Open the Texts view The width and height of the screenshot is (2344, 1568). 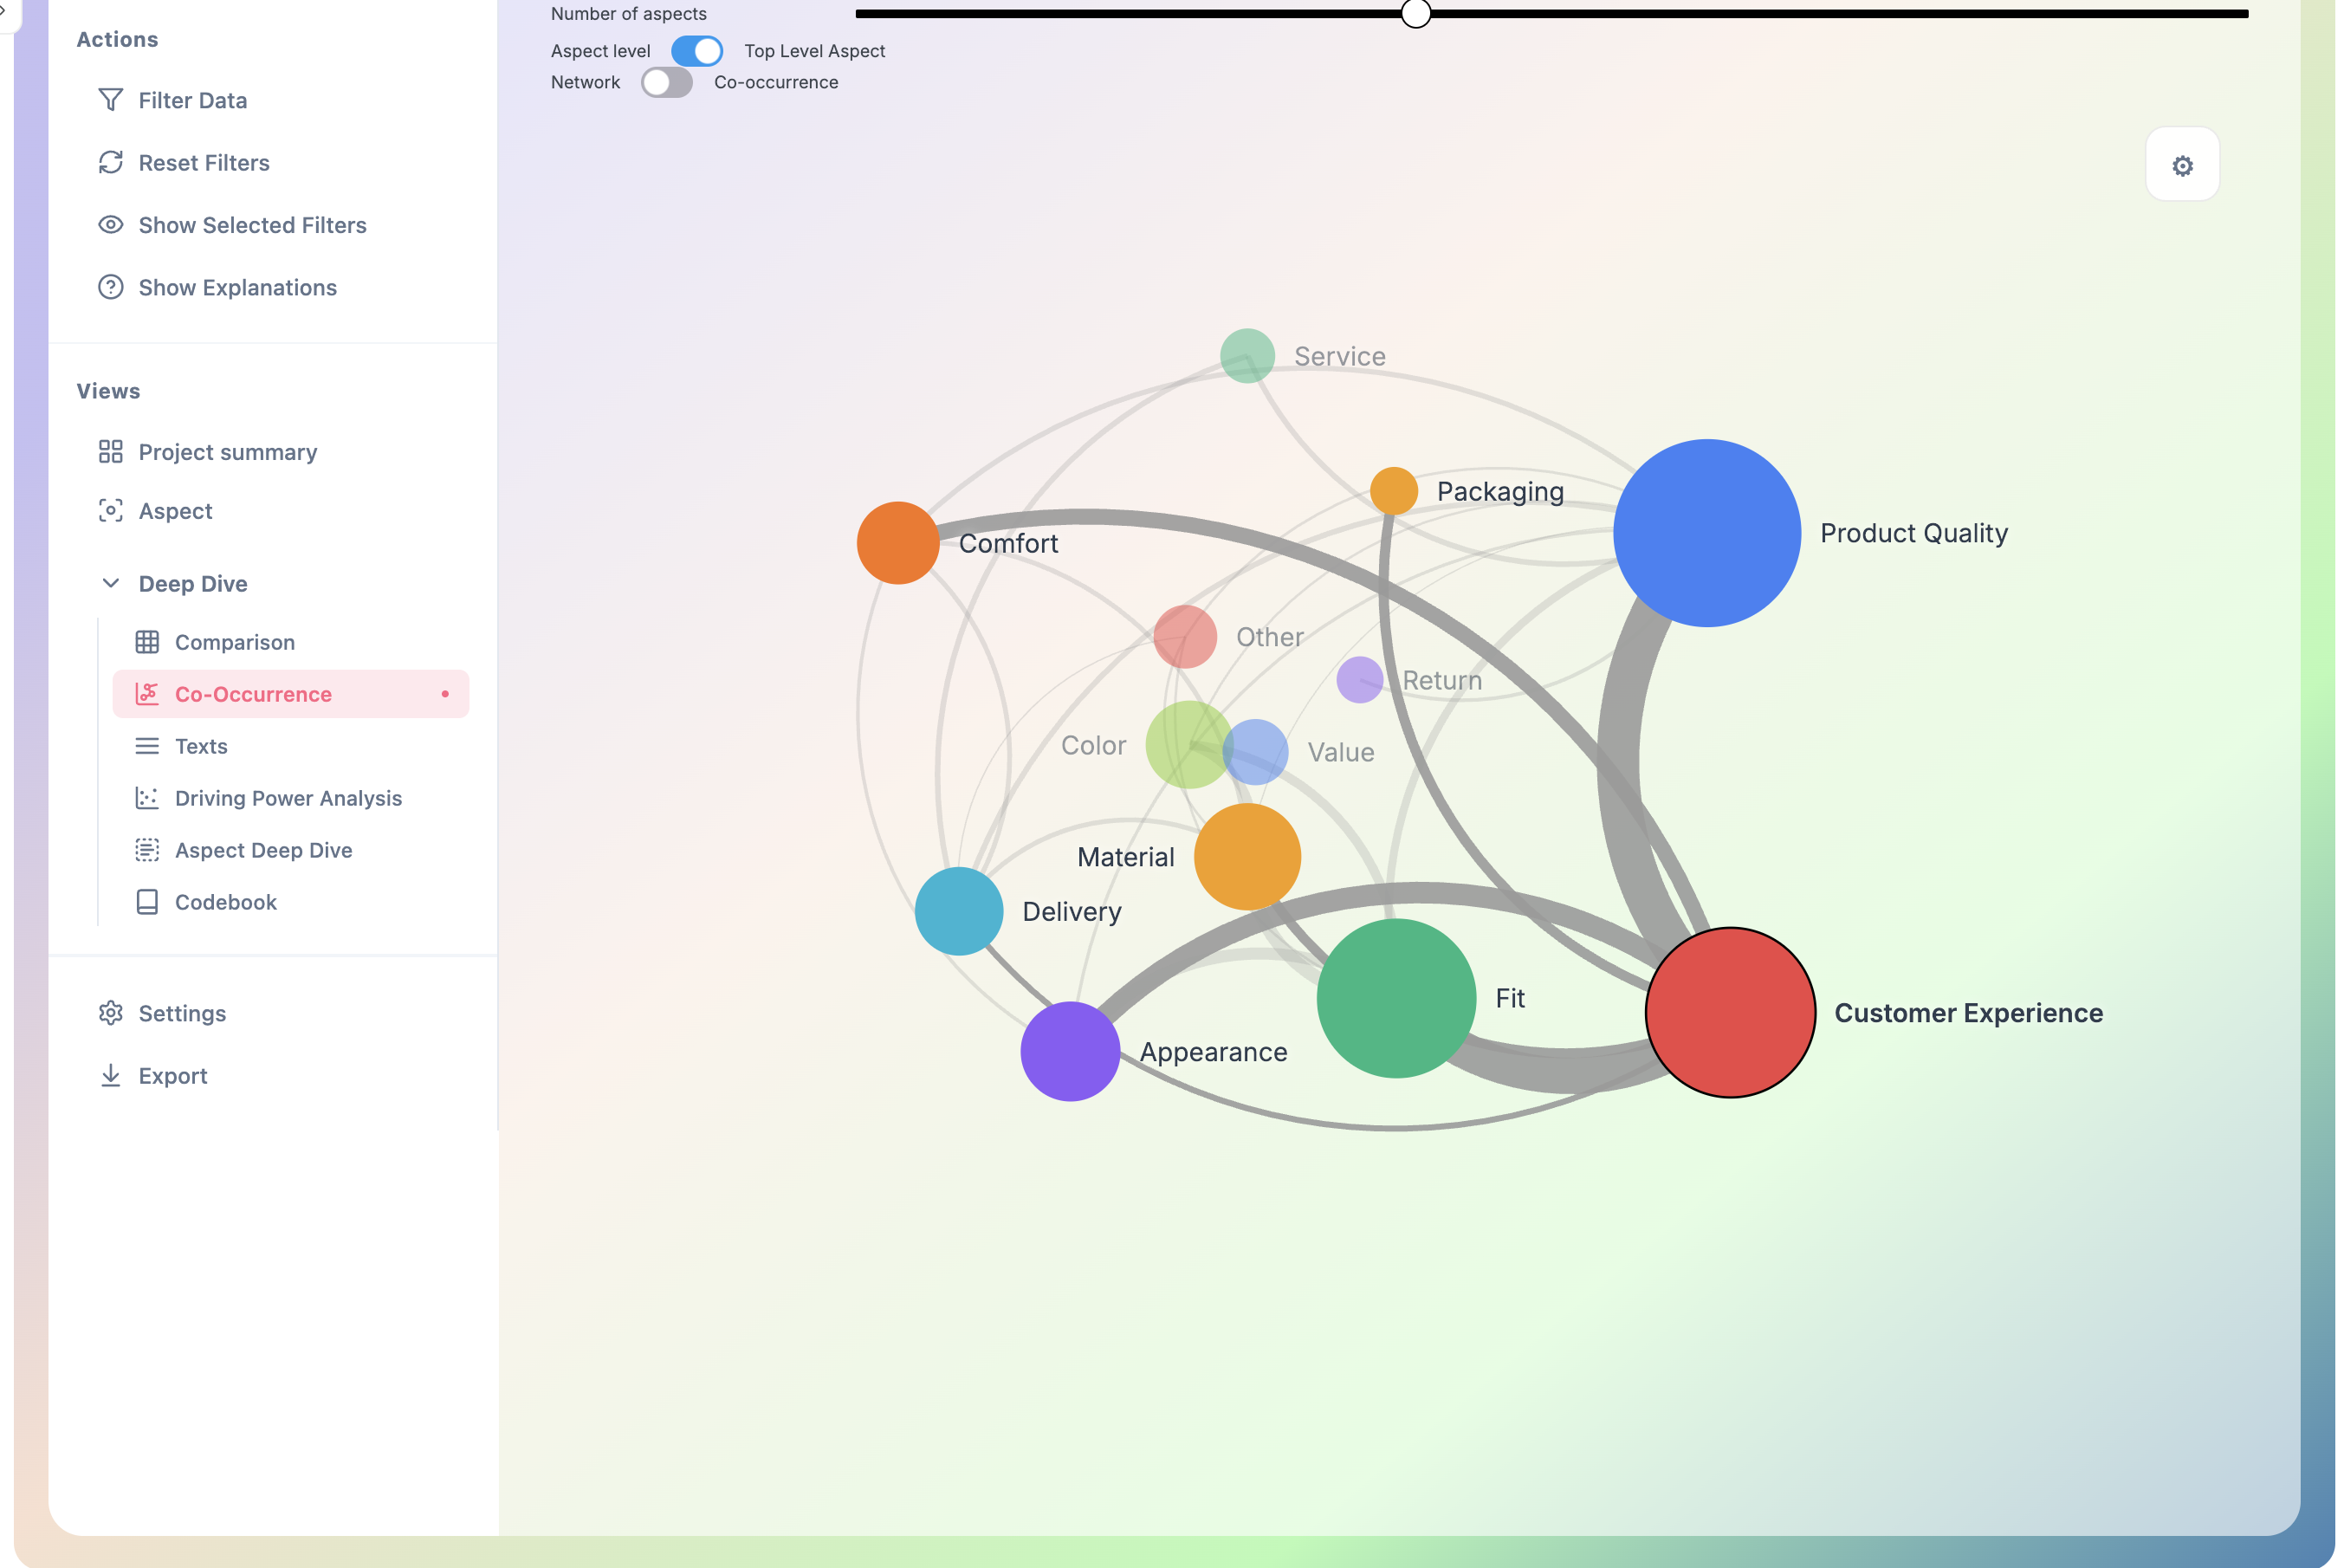pos(201,746)
